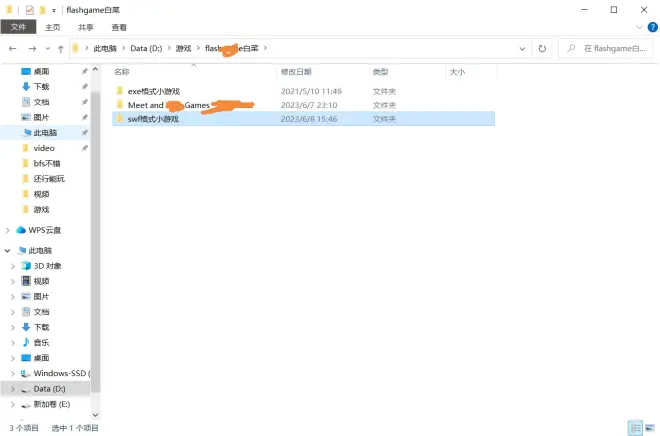Image resolution: width=660 pixels, height=436 pixels.
Task: Open the 文件 menu tab
Action: click(x=18, y=28)
